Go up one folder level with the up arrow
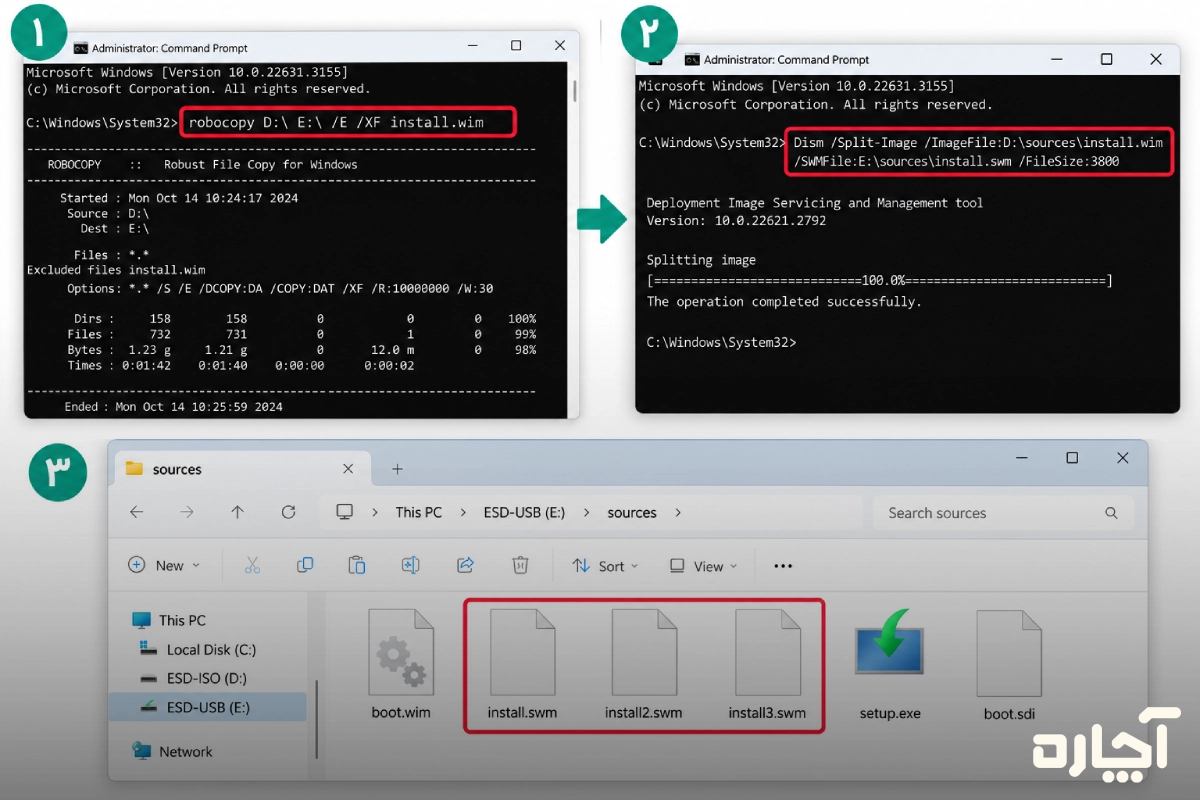 237,512
